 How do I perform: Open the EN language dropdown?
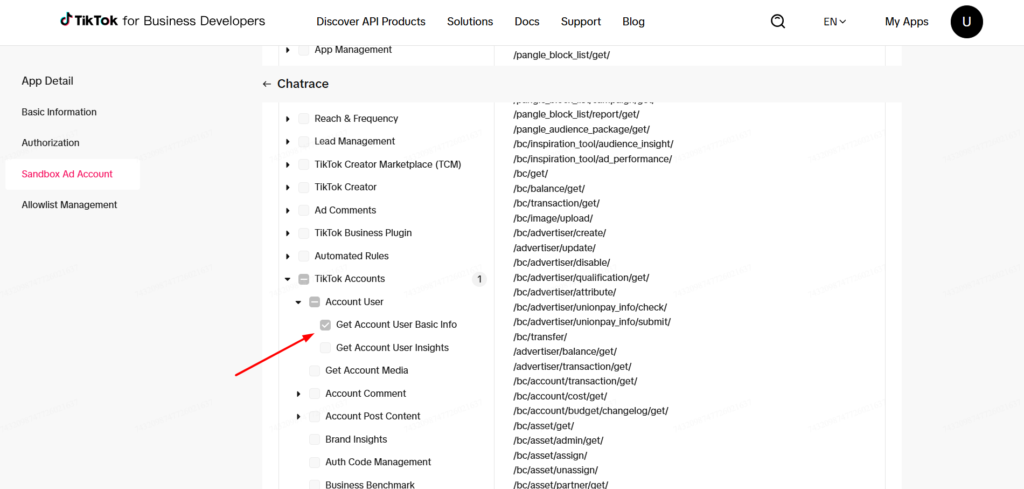[x=834, y=21]
